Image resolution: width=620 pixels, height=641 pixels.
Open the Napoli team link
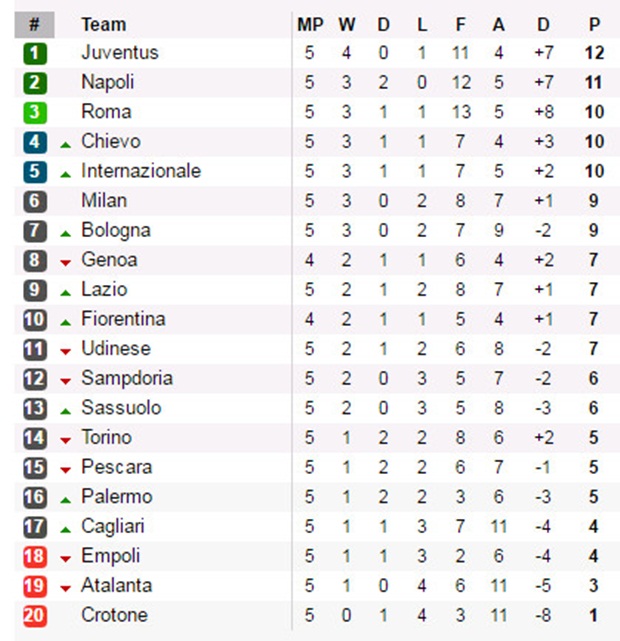click(107, 82)
